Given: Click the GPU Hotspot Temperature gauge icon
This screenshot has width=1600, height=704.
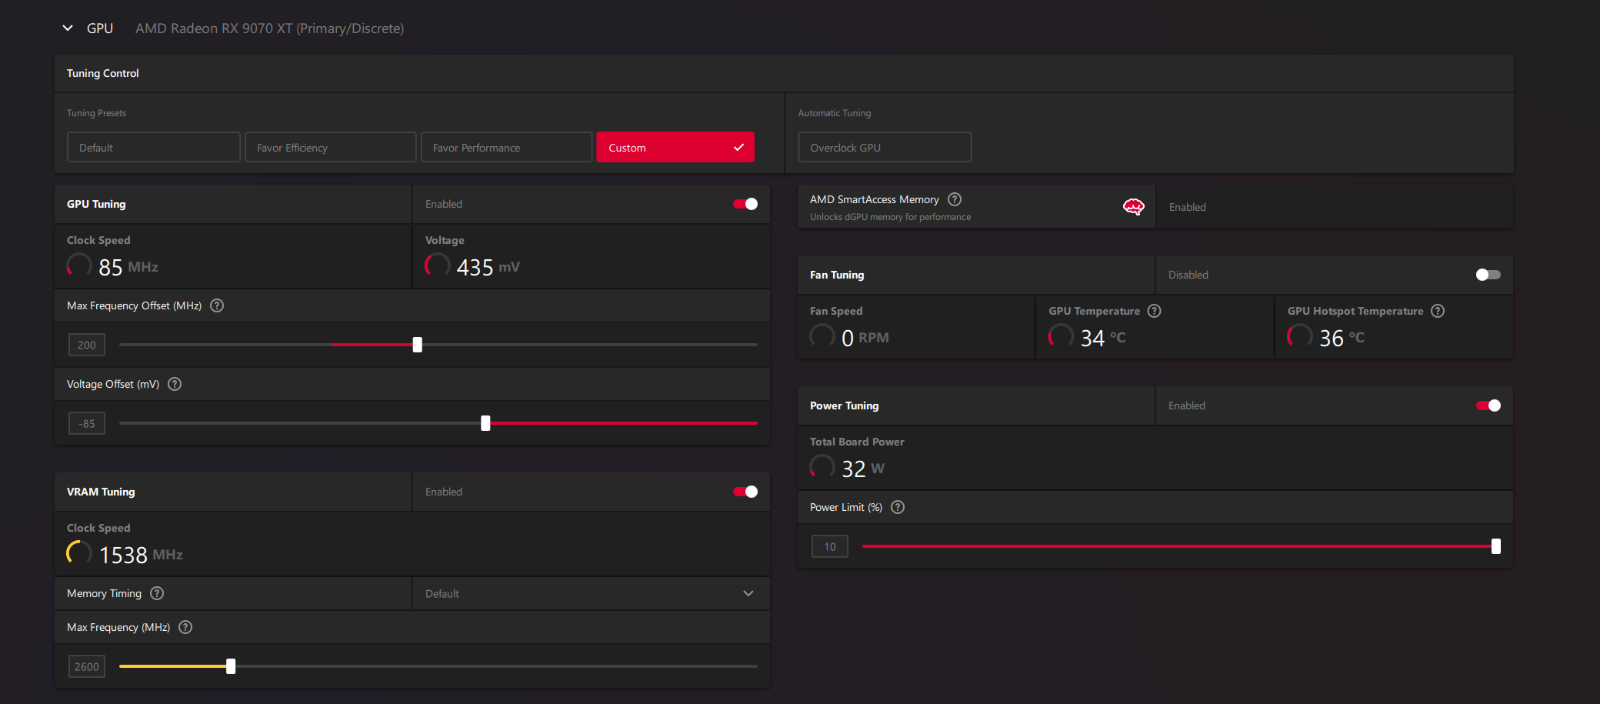Looking at the screenshot, I should coord(1300,336).
